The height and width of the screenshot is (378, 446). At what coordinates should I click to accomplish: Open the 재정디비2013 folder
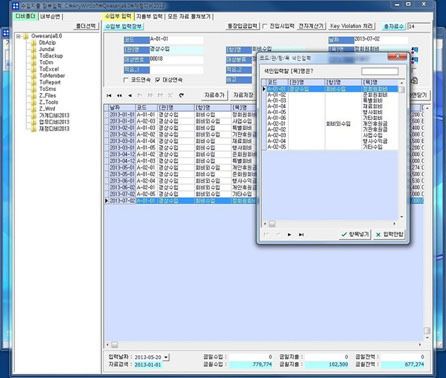54,129
